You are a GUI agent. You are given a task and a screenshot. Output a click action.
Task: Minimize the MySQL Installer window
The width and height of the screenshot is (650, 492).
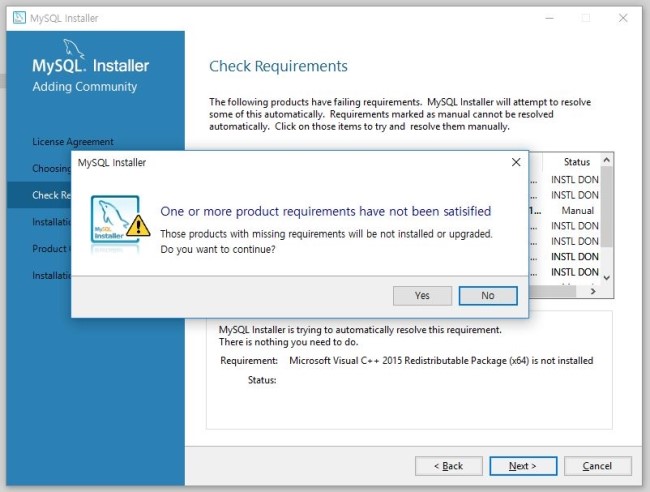[x=550, y=18]
